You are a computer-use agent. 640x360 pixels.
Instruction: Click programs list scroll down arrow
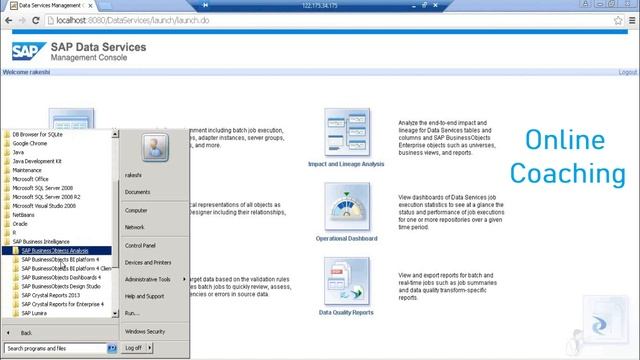[x=115, y=313]
